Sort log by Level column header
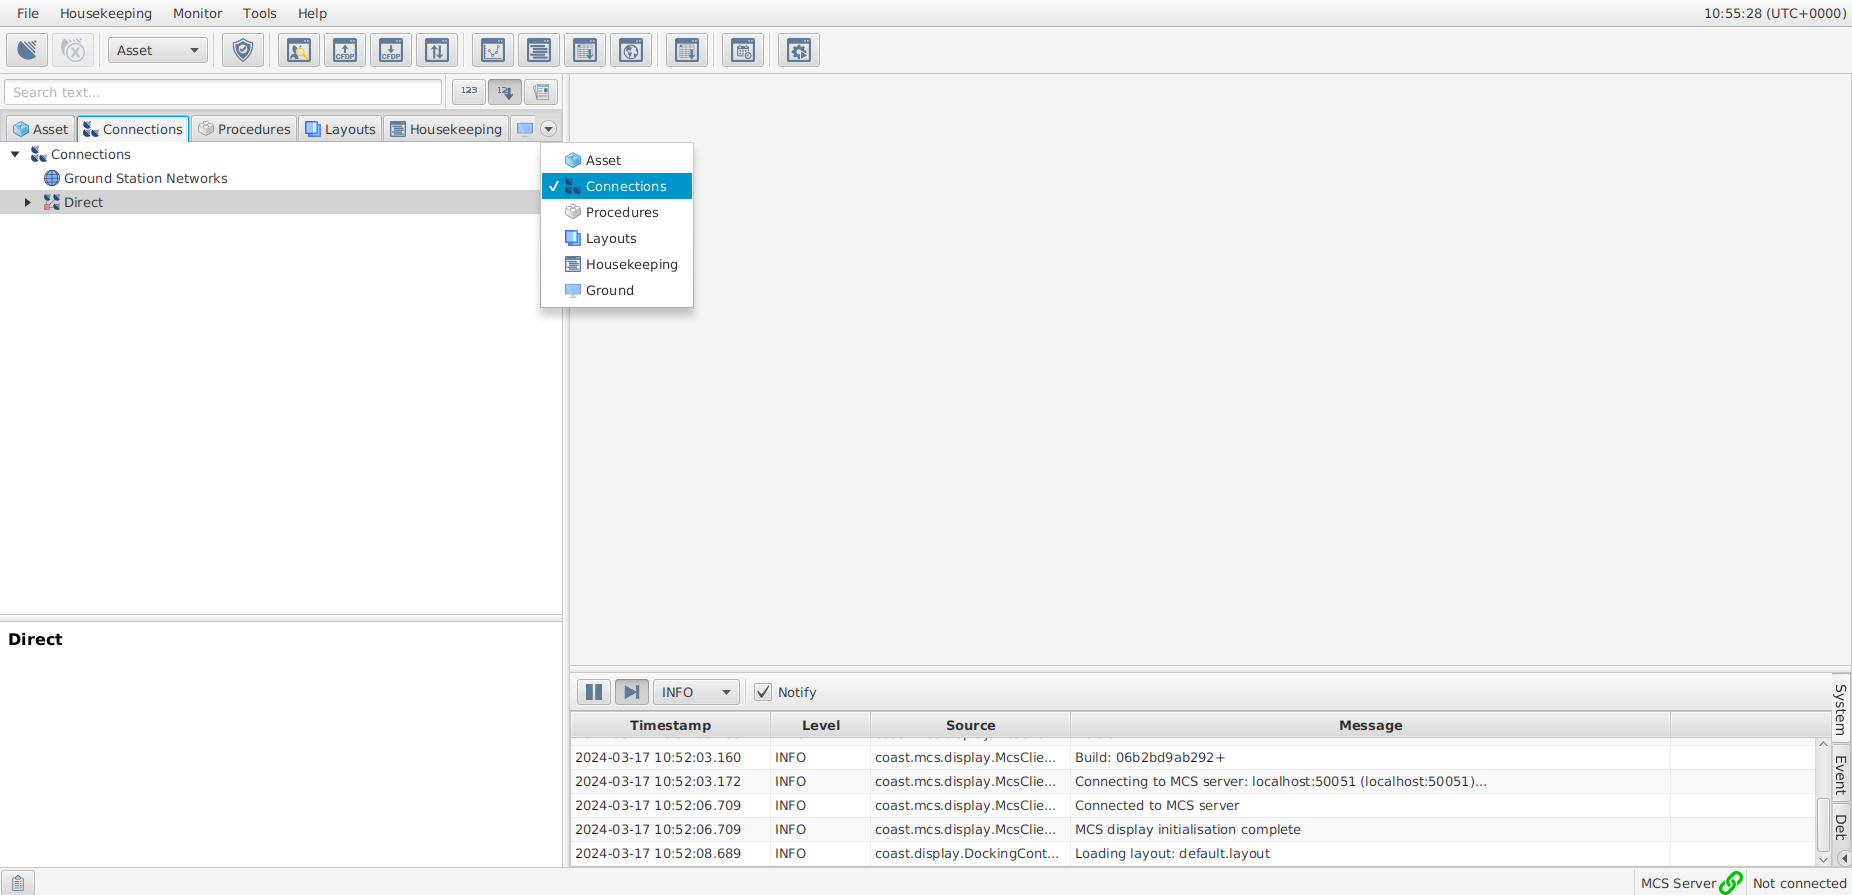The image size is (1852, 895). coord(821,725)
